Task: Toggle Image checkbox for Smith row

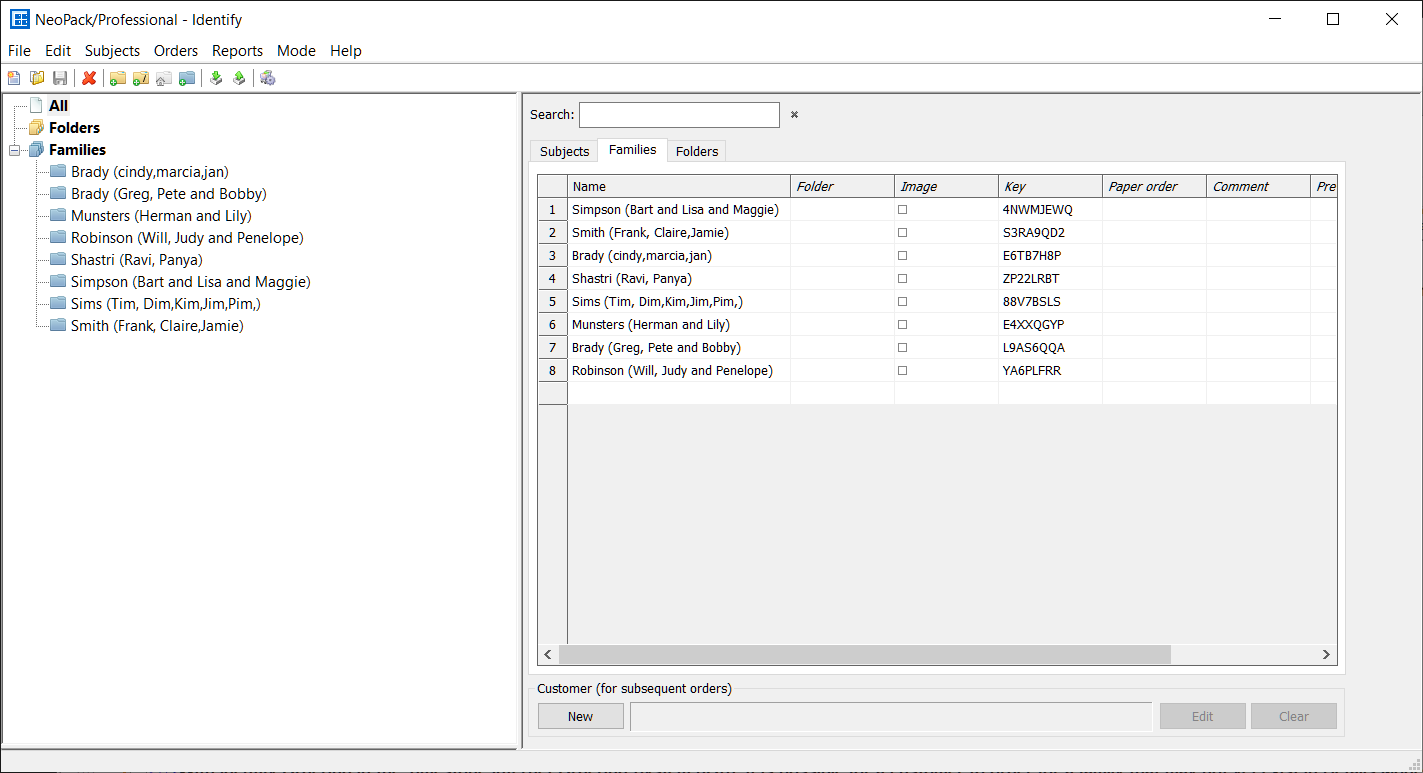Action: tap(902, 233)
